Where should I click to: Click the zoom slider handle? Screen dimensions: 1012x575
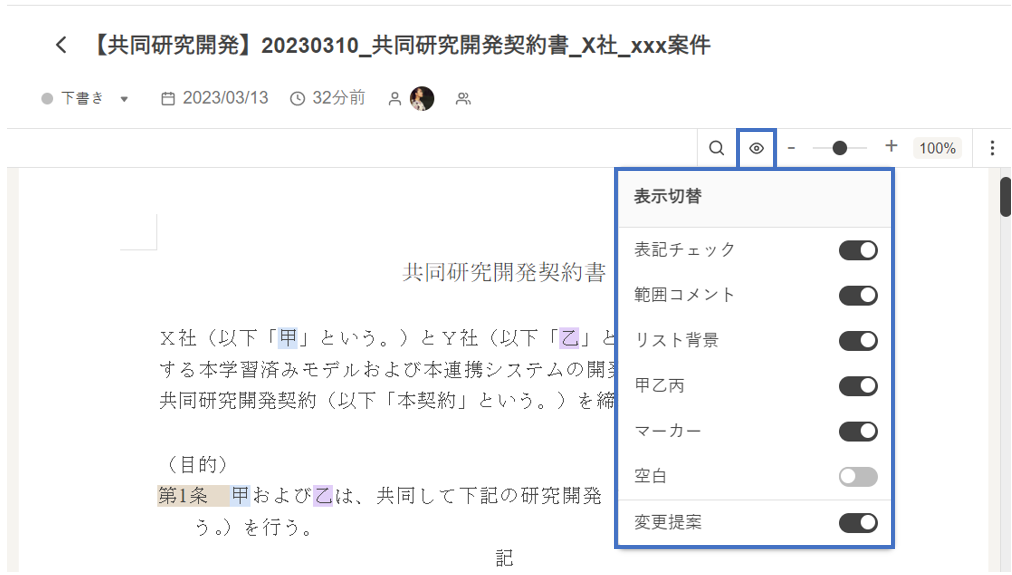pyautogui.click(x=840, y=148)
